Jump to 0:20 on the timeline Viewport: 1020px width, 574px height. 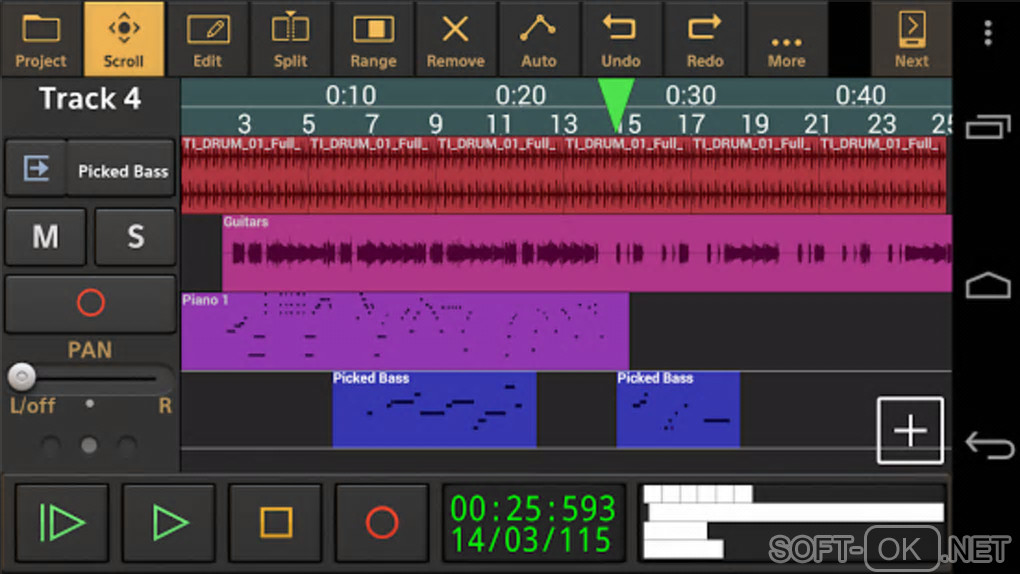click(x=520, y=95)
